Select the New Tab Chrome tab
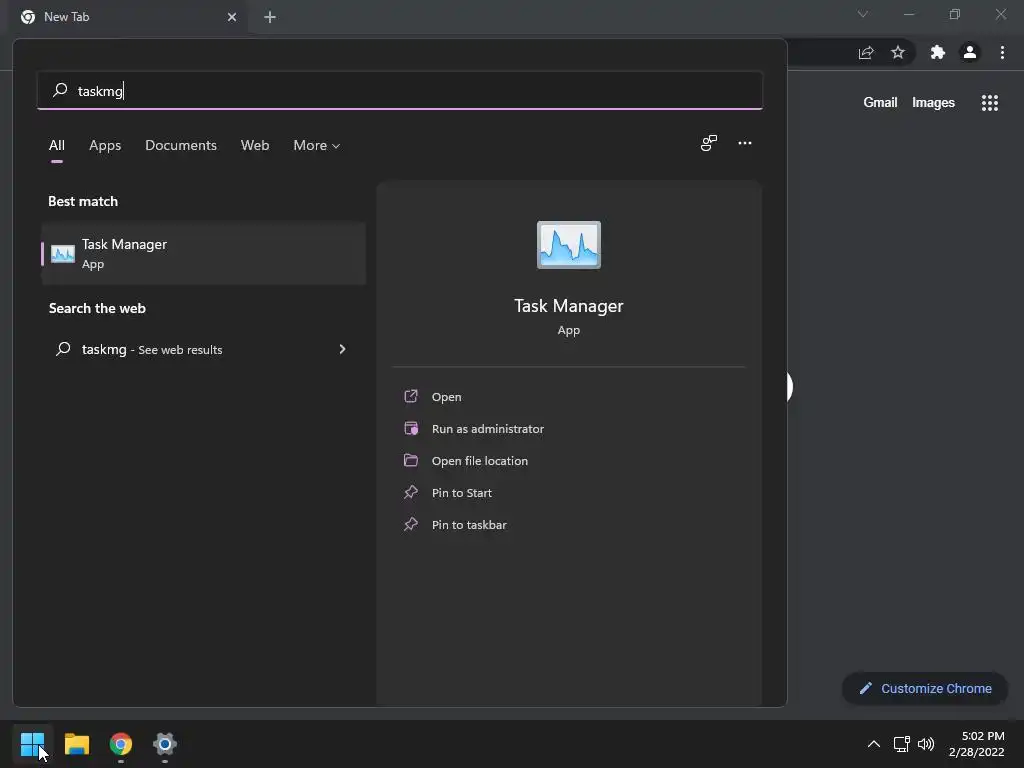 (x=127, y=17)
